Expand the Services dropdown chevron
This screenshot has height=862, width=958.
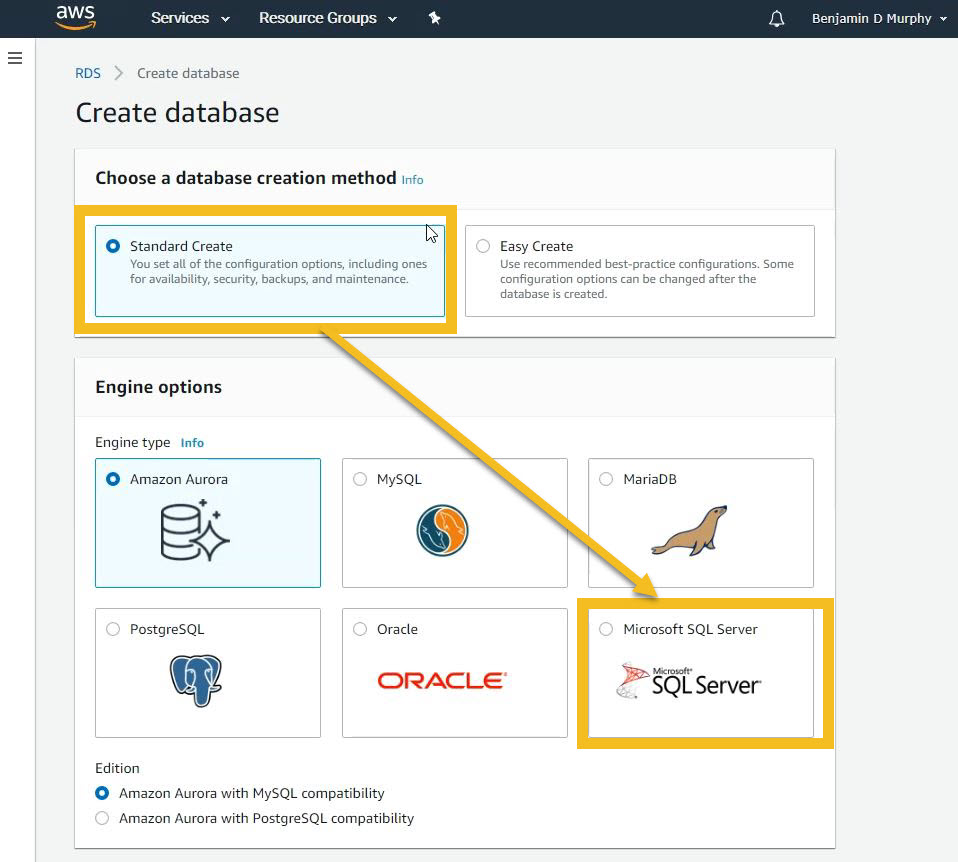(225, 19)
